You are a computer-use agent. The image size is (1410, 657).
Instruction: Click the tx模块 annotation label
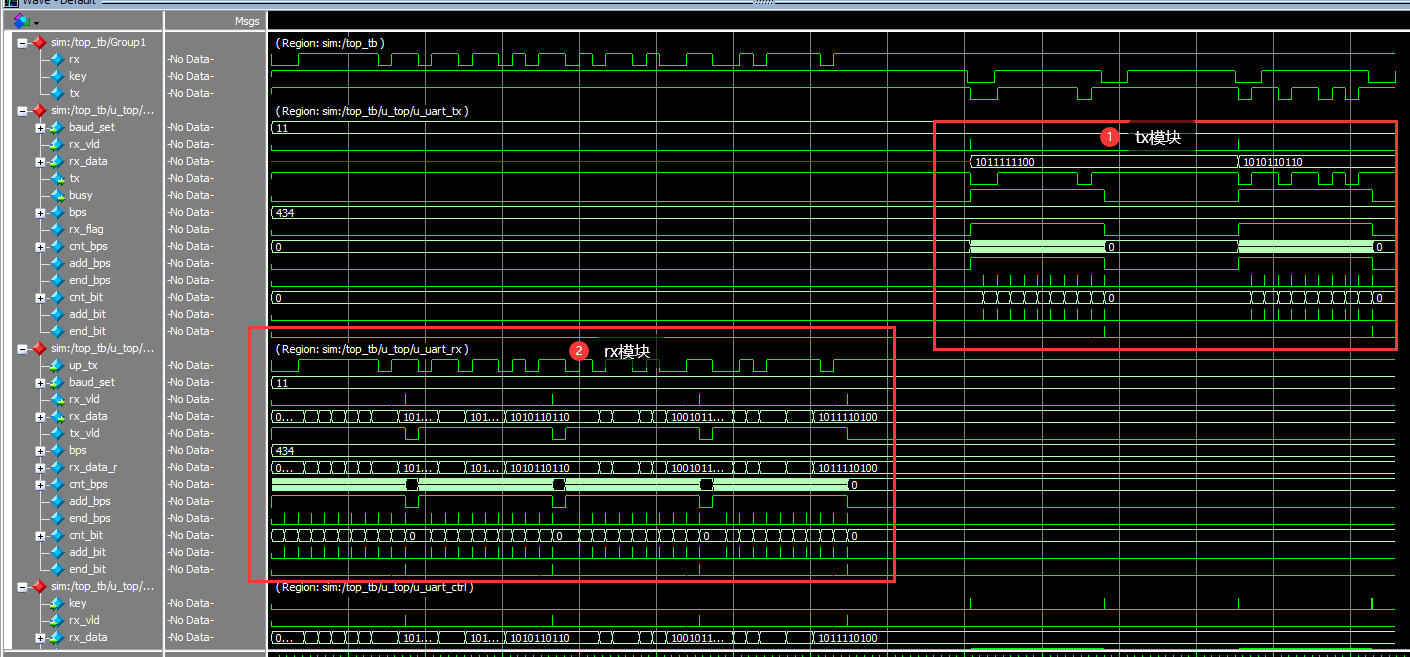point(1157,138)
